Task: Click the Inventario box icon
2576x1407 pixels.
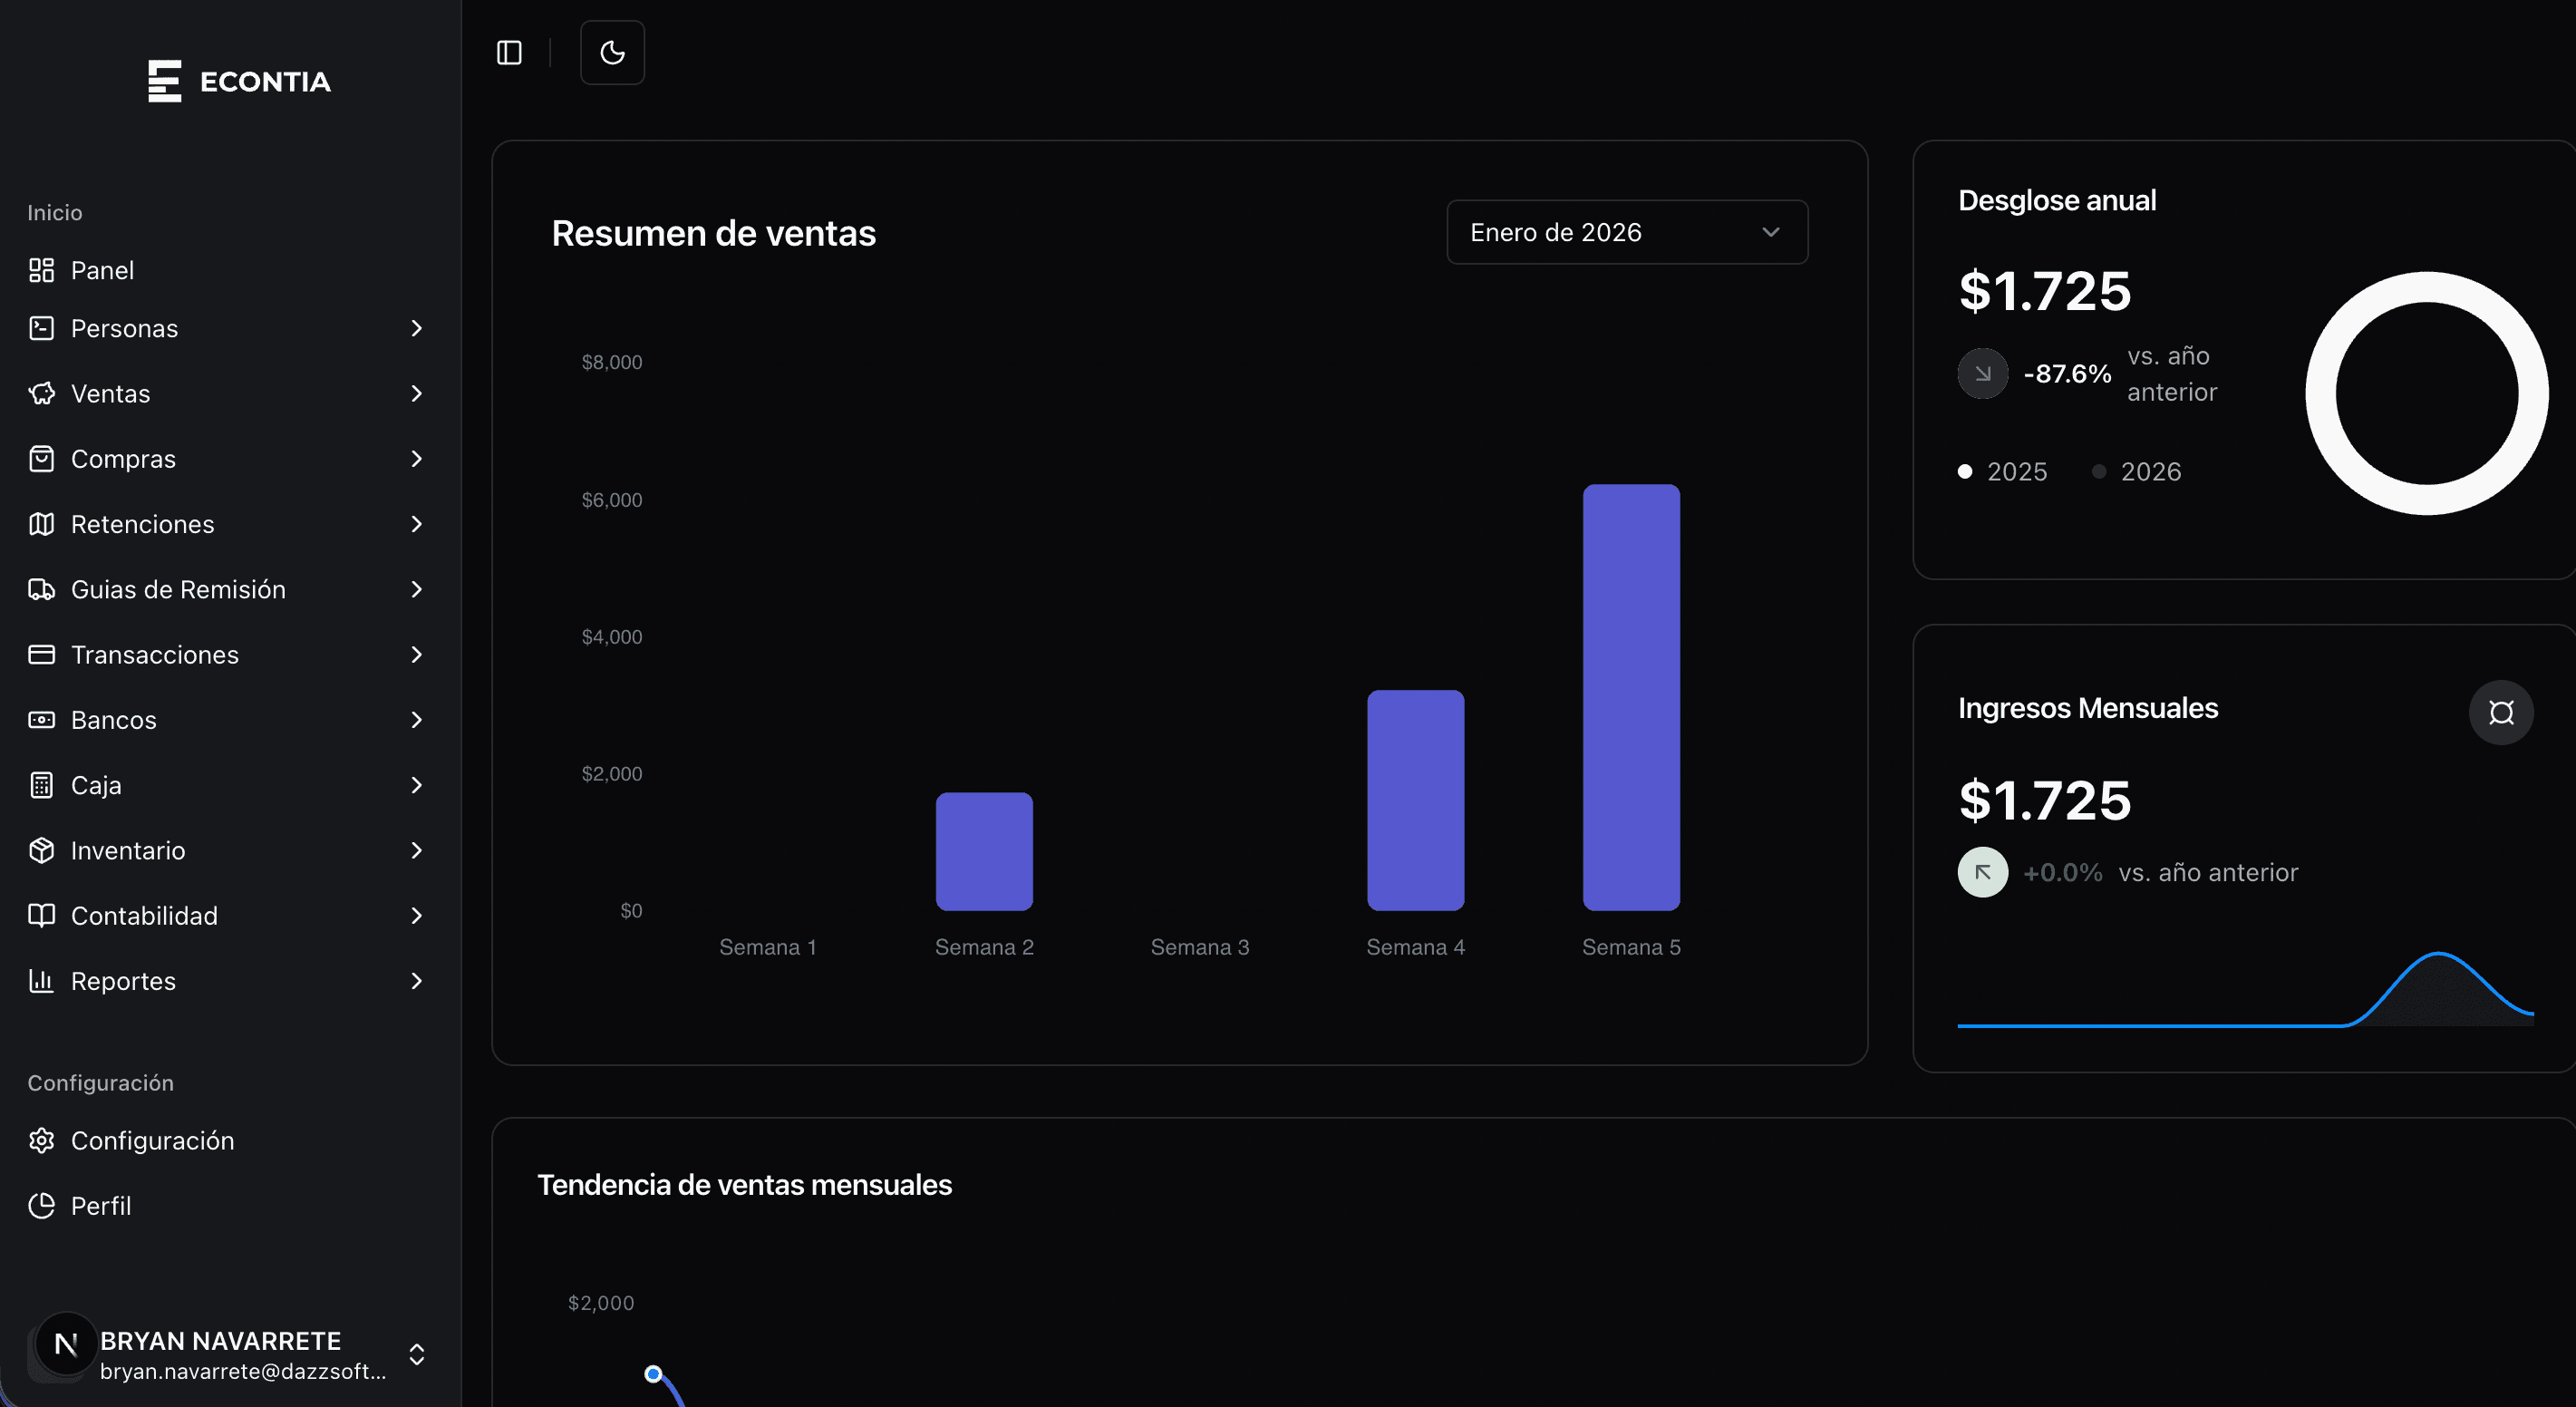Action: 41,850
